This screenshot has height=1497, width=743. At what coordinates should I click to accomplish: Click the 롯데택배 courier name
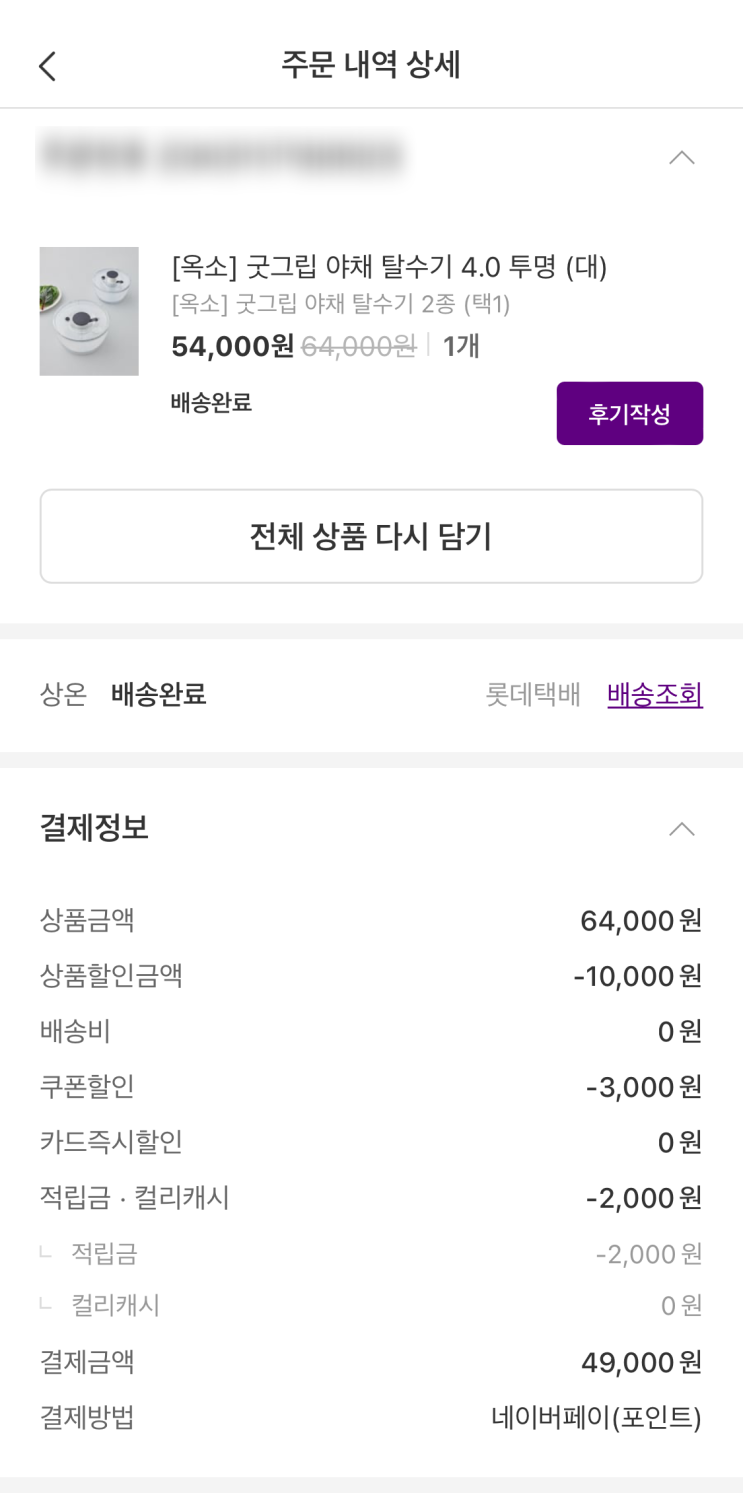(532, 694)
